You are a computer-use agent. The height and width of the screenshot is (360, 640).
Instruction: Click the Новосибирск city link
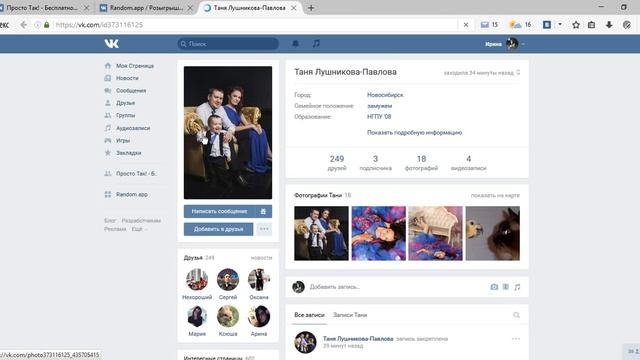coord(385,95)
